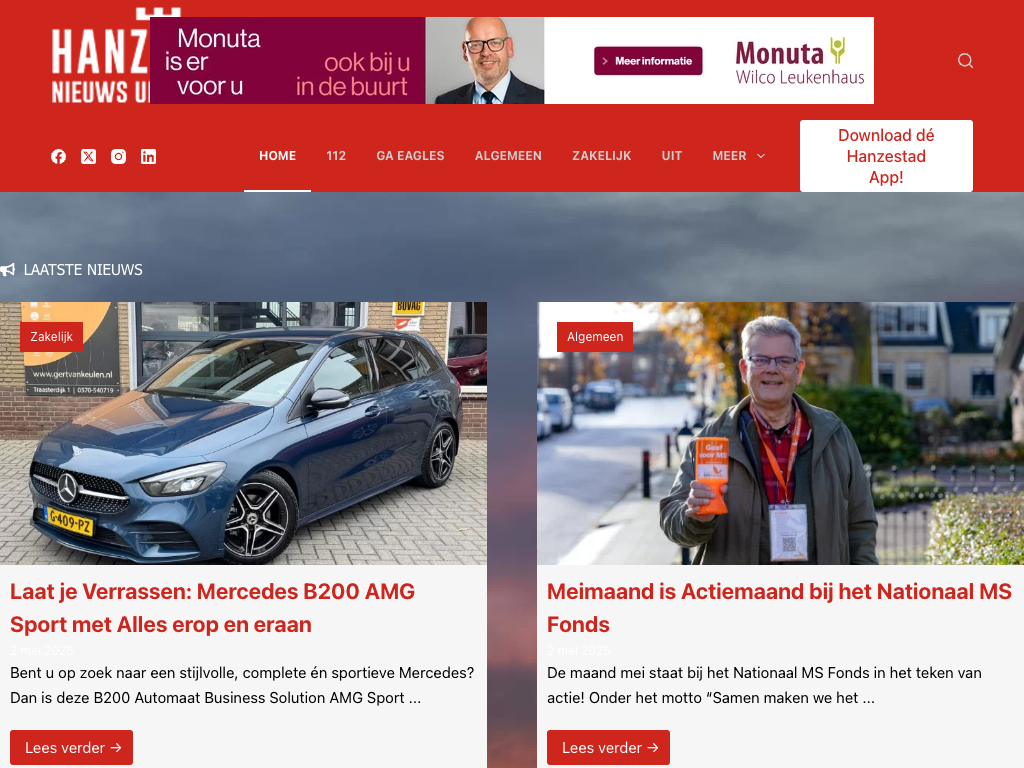Click the Zakelijk tag on car photo
This screenshot has width=1024, height=768.
[x=52, y=336]
